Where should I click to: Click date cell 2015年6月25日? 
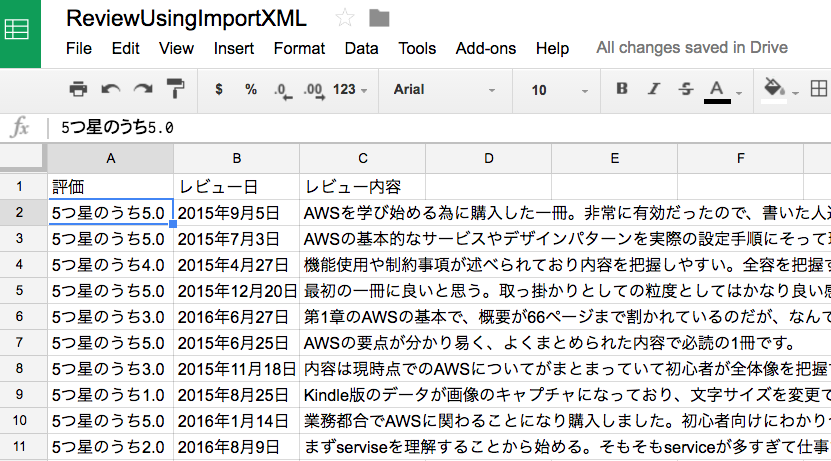(236, 342)
